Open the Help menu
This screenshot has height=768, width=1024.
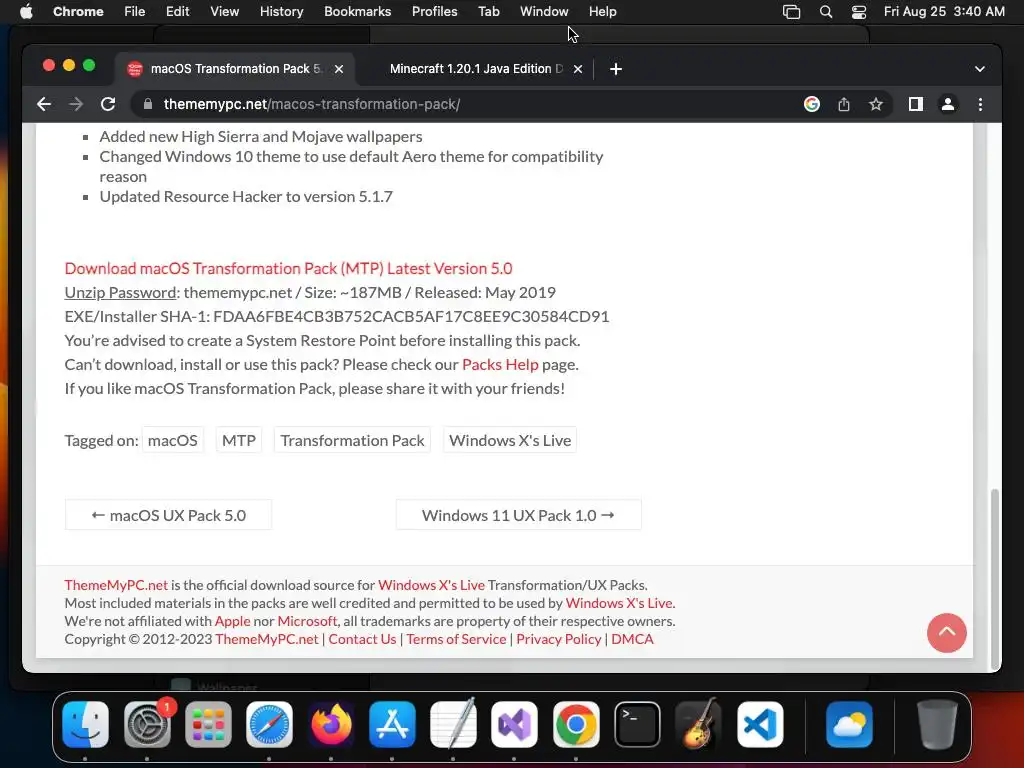(602, 12)
